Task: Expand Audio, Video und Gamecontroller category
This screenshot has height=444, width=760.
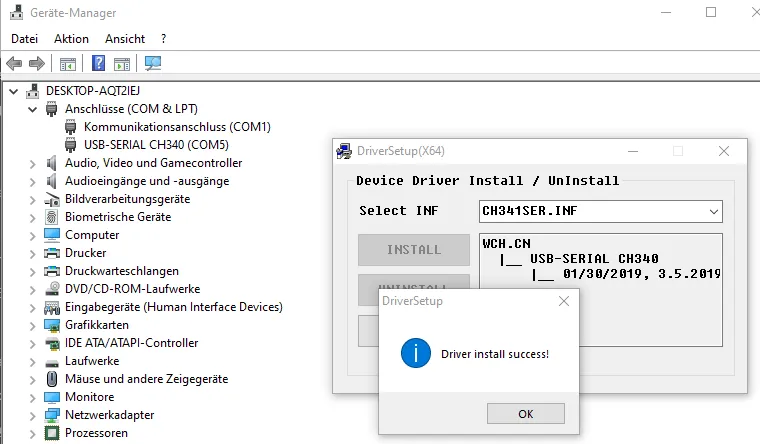Action: click(32, 163)
